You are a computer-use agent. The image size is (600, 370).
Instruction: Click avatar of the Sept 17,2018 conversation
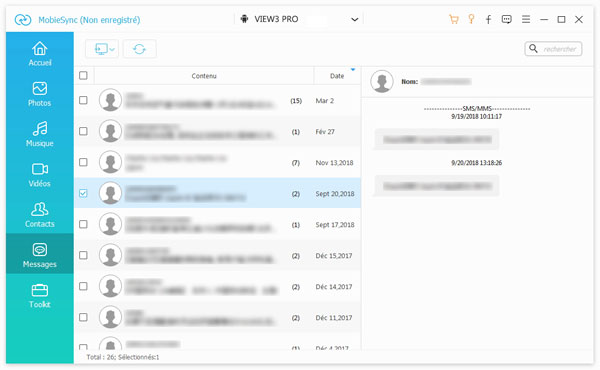tap(110, 224)
